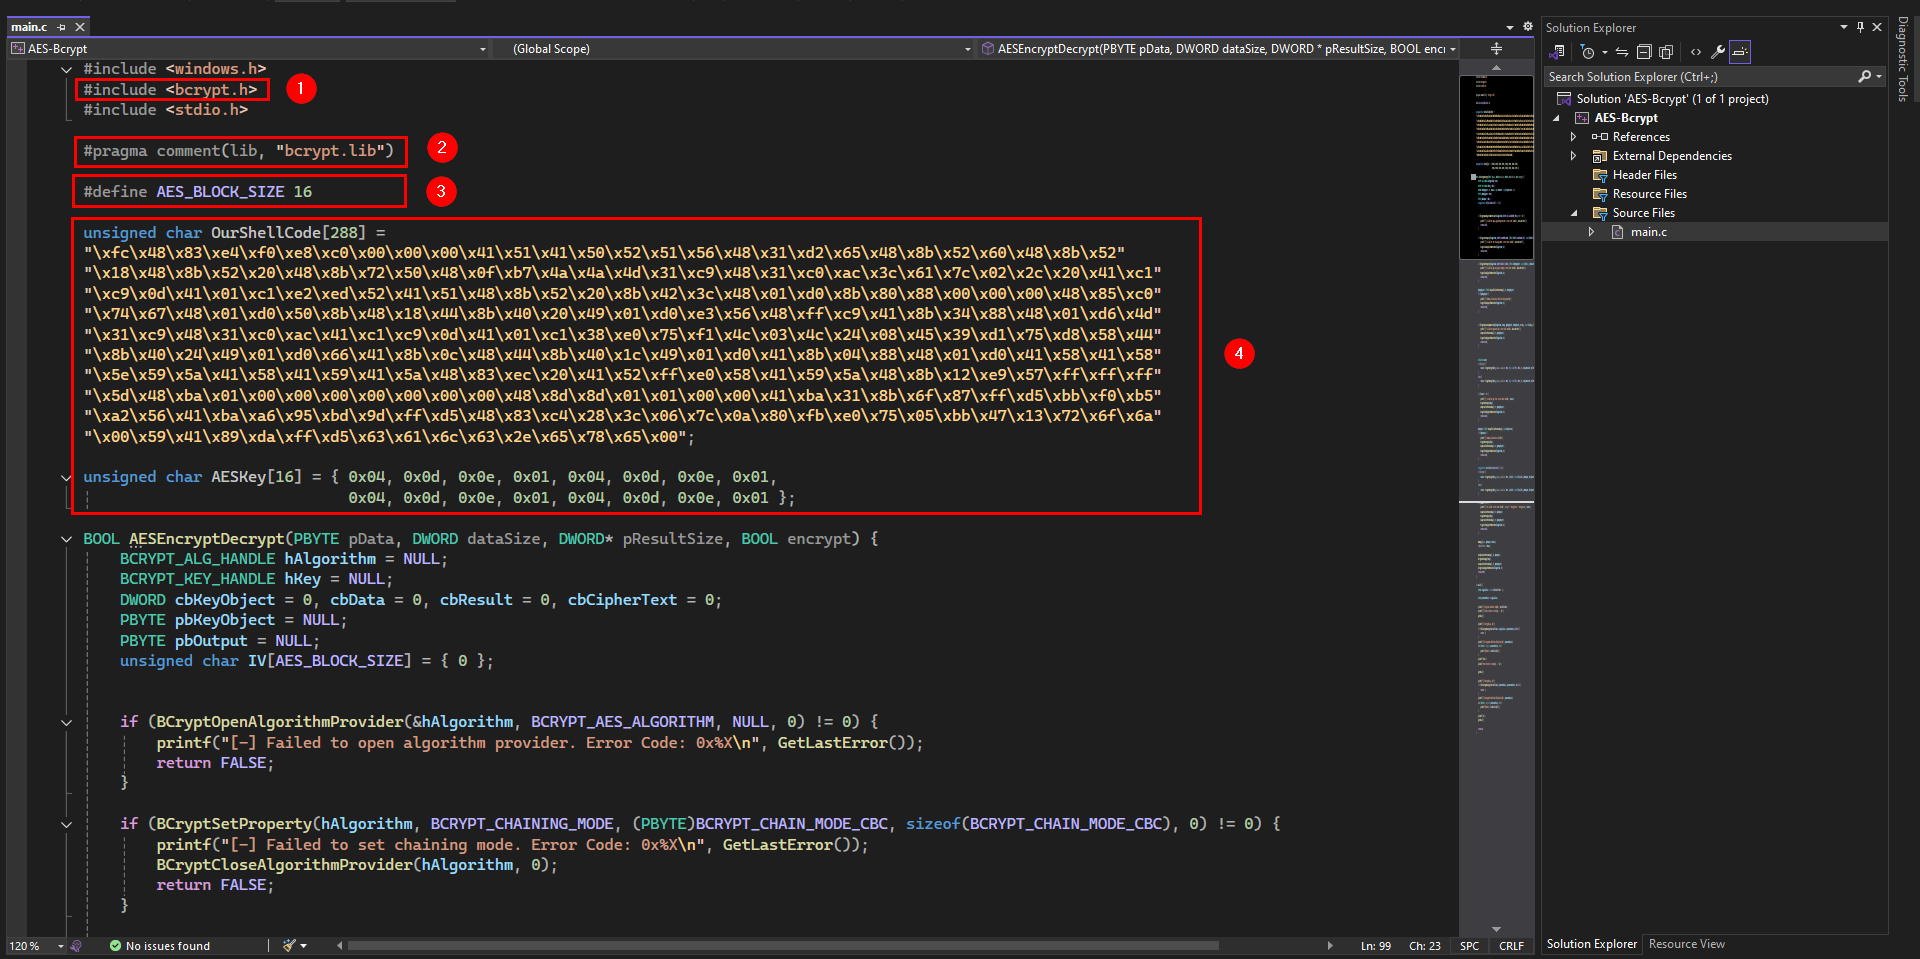This screenshot has width=1920, height=959.
Task: Open Solution Explorer window position menu
Action: pyautogui.click(x=1844, y=27)
